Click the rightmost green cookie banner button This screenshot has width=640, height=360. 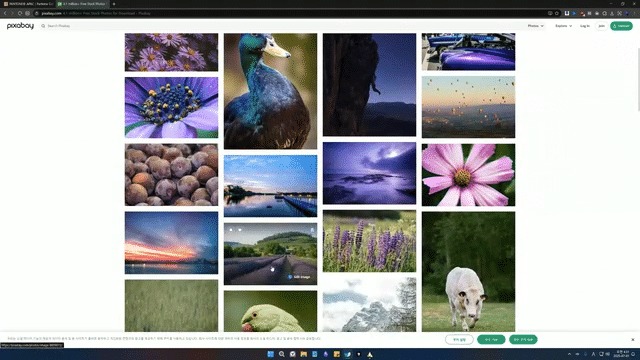click(523, 340)
